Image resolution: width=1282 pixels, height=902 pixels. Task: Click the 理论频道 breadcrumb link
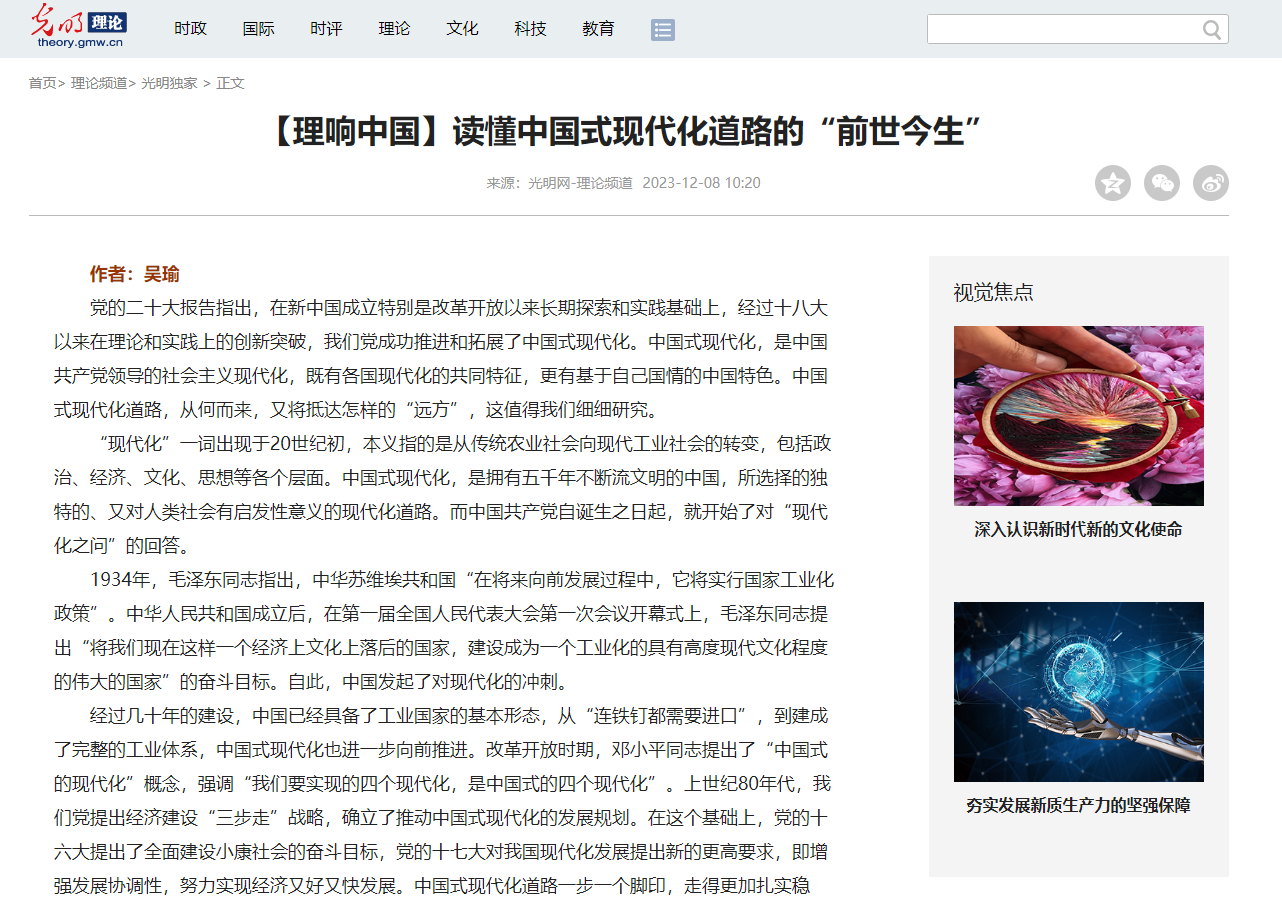98,83
